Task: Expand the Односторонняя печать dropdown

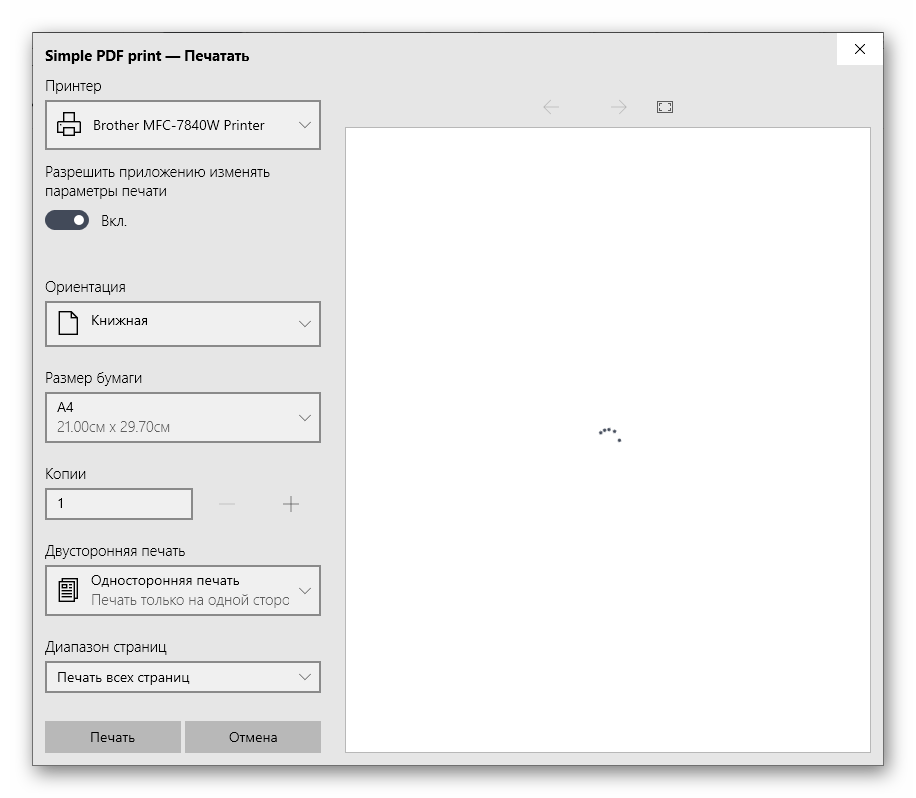Action: 183,590
